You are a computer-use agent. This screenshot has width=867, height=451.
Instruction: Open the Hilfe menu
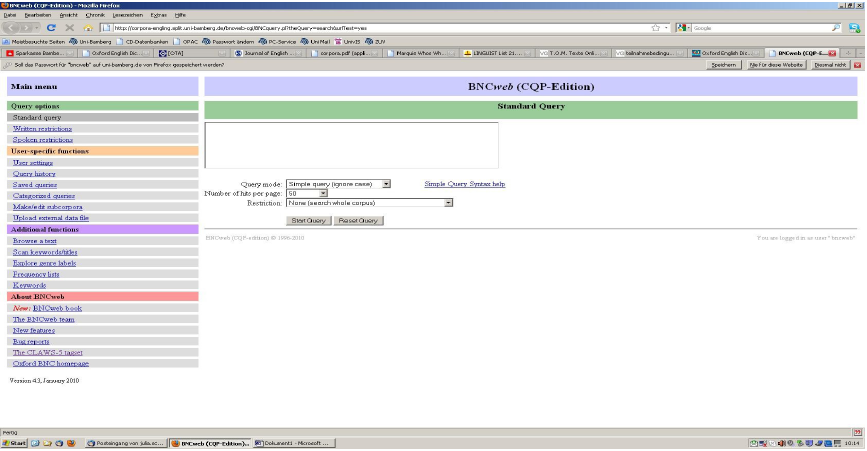(x=180, y=15)
